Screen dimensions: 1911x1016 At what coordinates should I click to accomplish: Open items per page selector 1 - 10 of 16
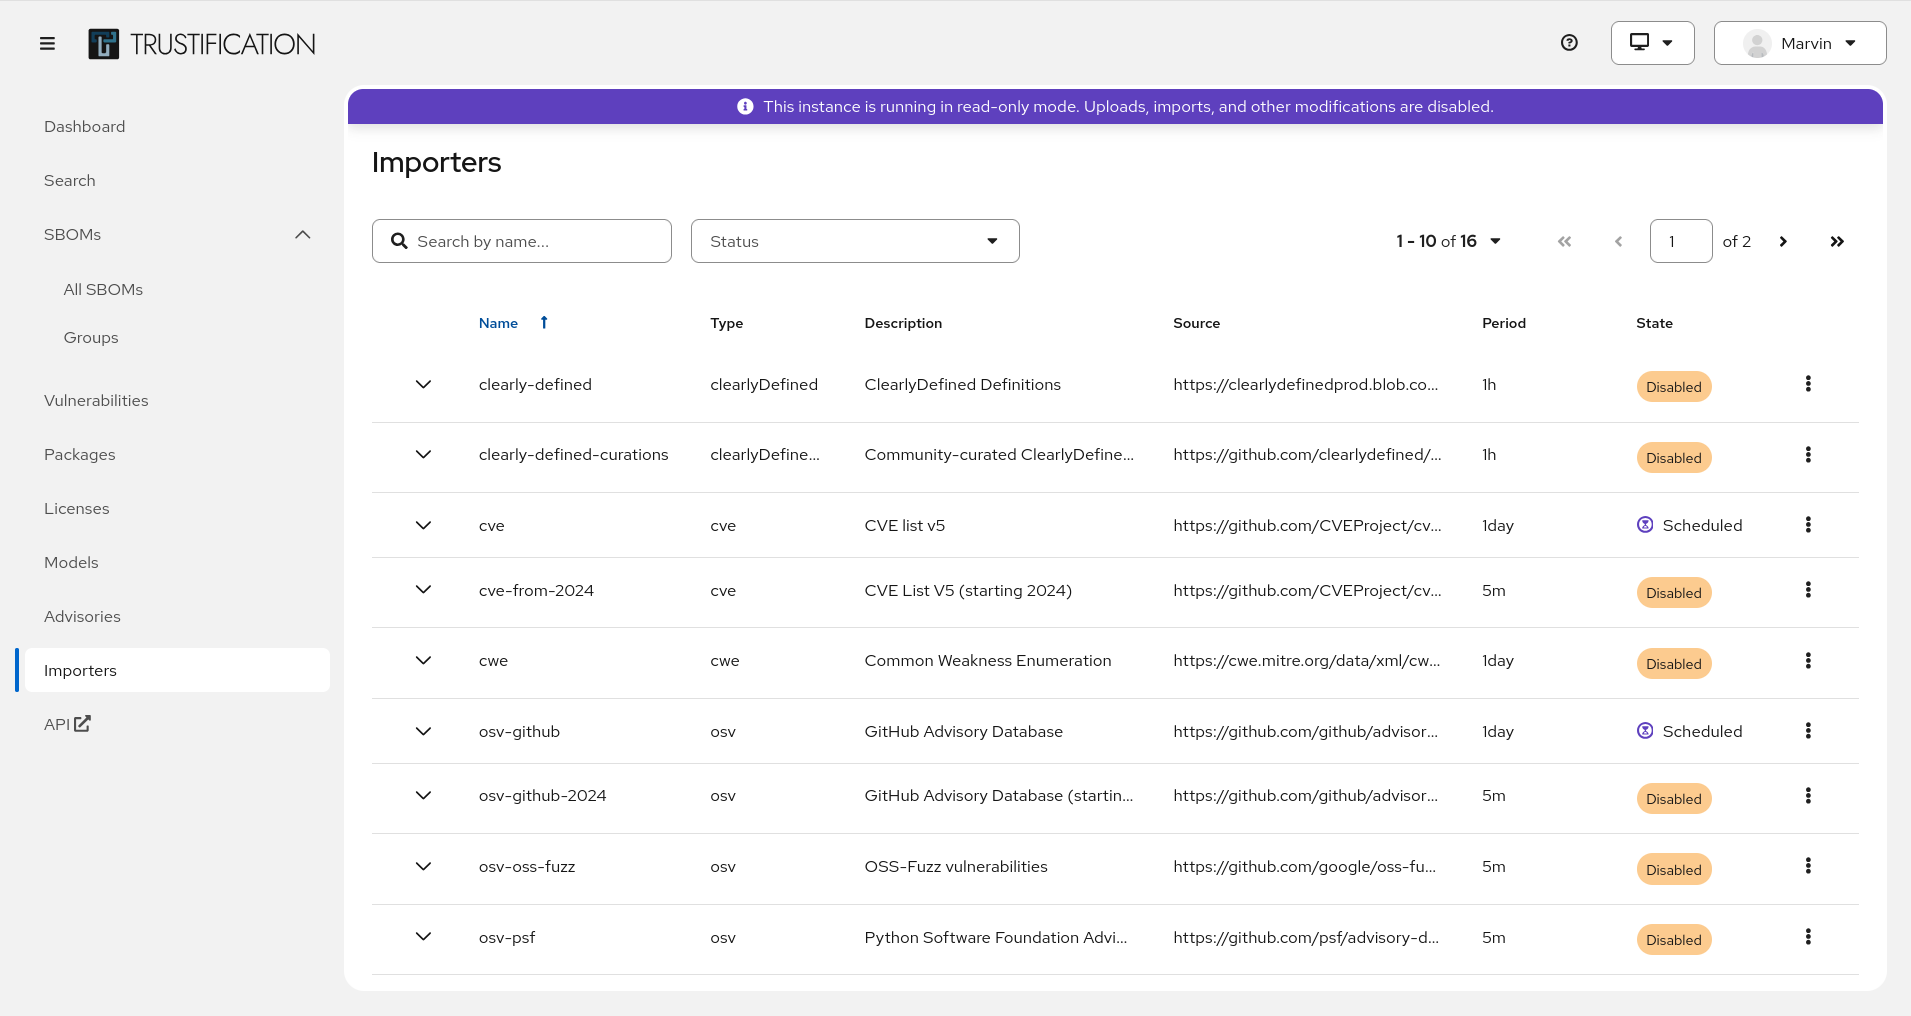pyautogui.click(x=1449, y=241)
